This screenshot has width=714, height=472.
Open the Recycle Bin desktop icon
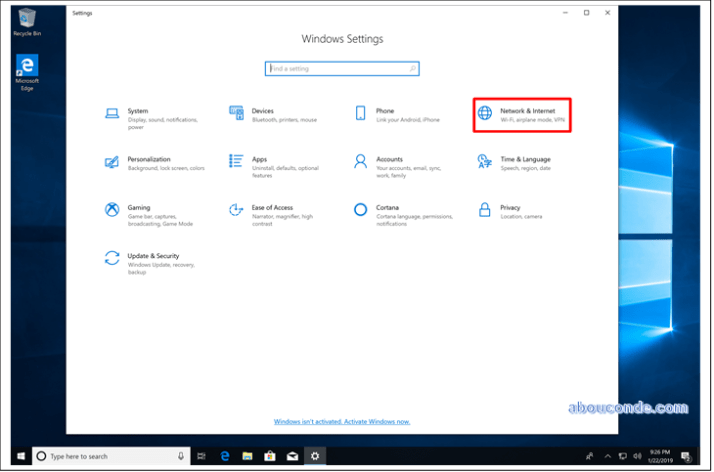26,22
